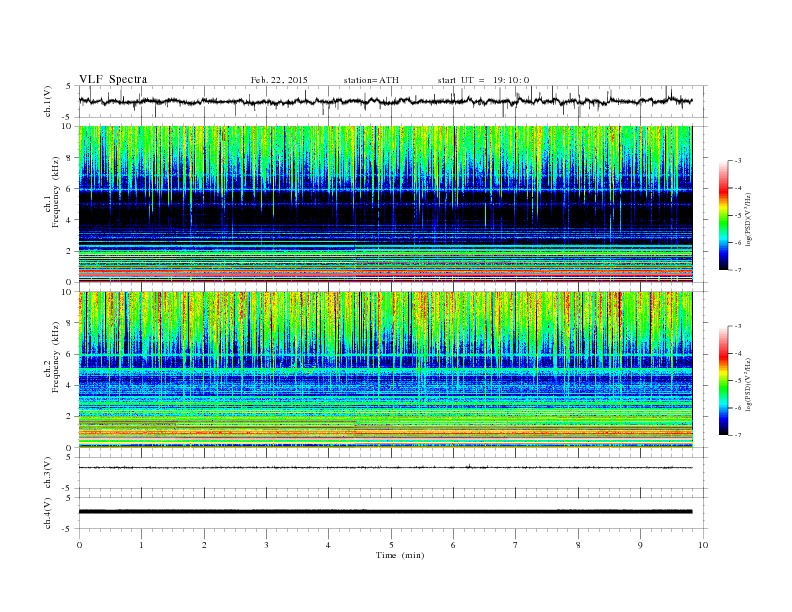Image resolution: width=792 pixels, height=612 pixels.
Task: Click the 10 minute tick label on time axis
Action: coord(703,545)
